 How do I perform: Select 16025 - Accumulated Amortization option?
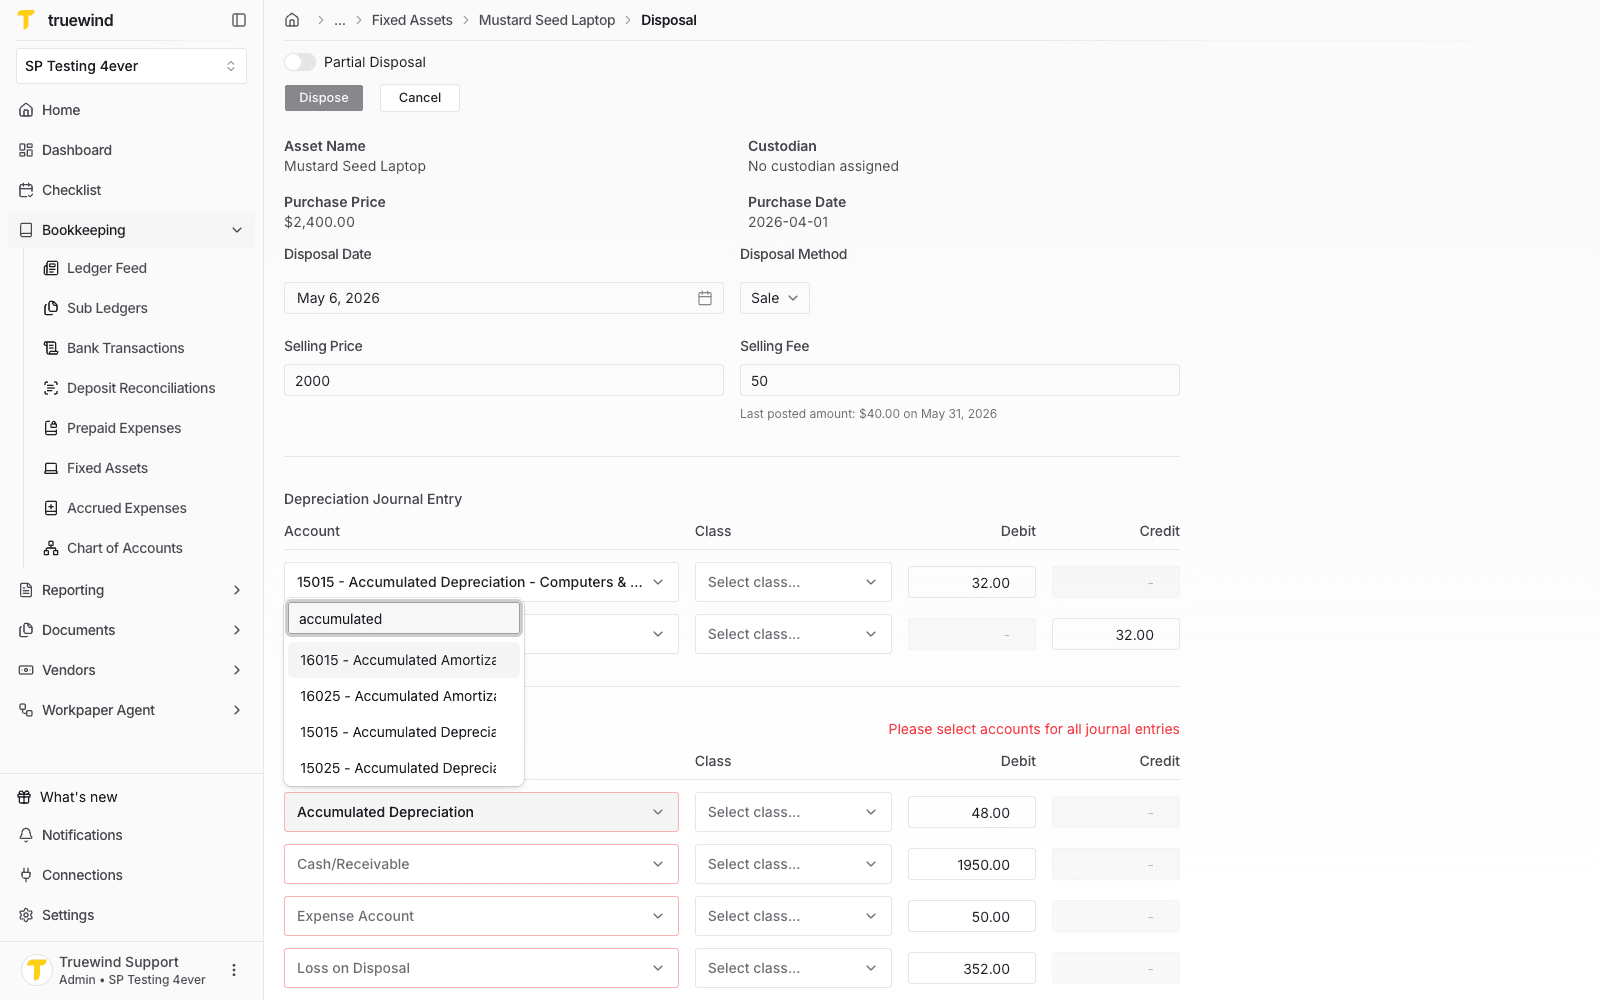tap(404, 696)
